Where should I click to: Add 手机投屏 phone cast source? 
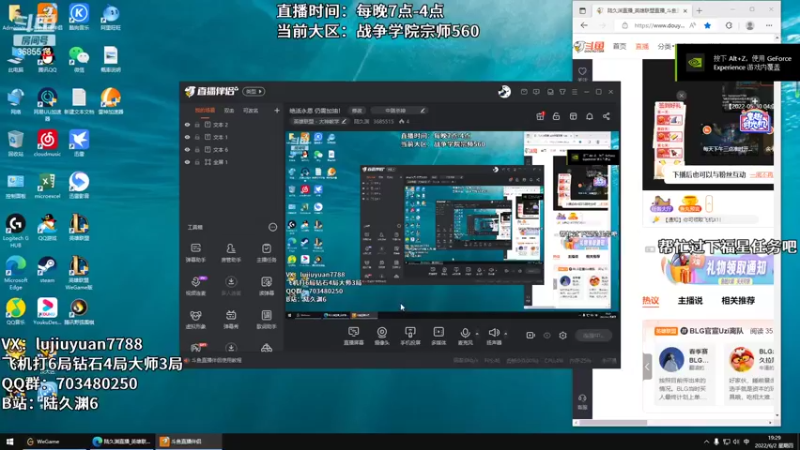pyautogui.click(x=410, y=336)
